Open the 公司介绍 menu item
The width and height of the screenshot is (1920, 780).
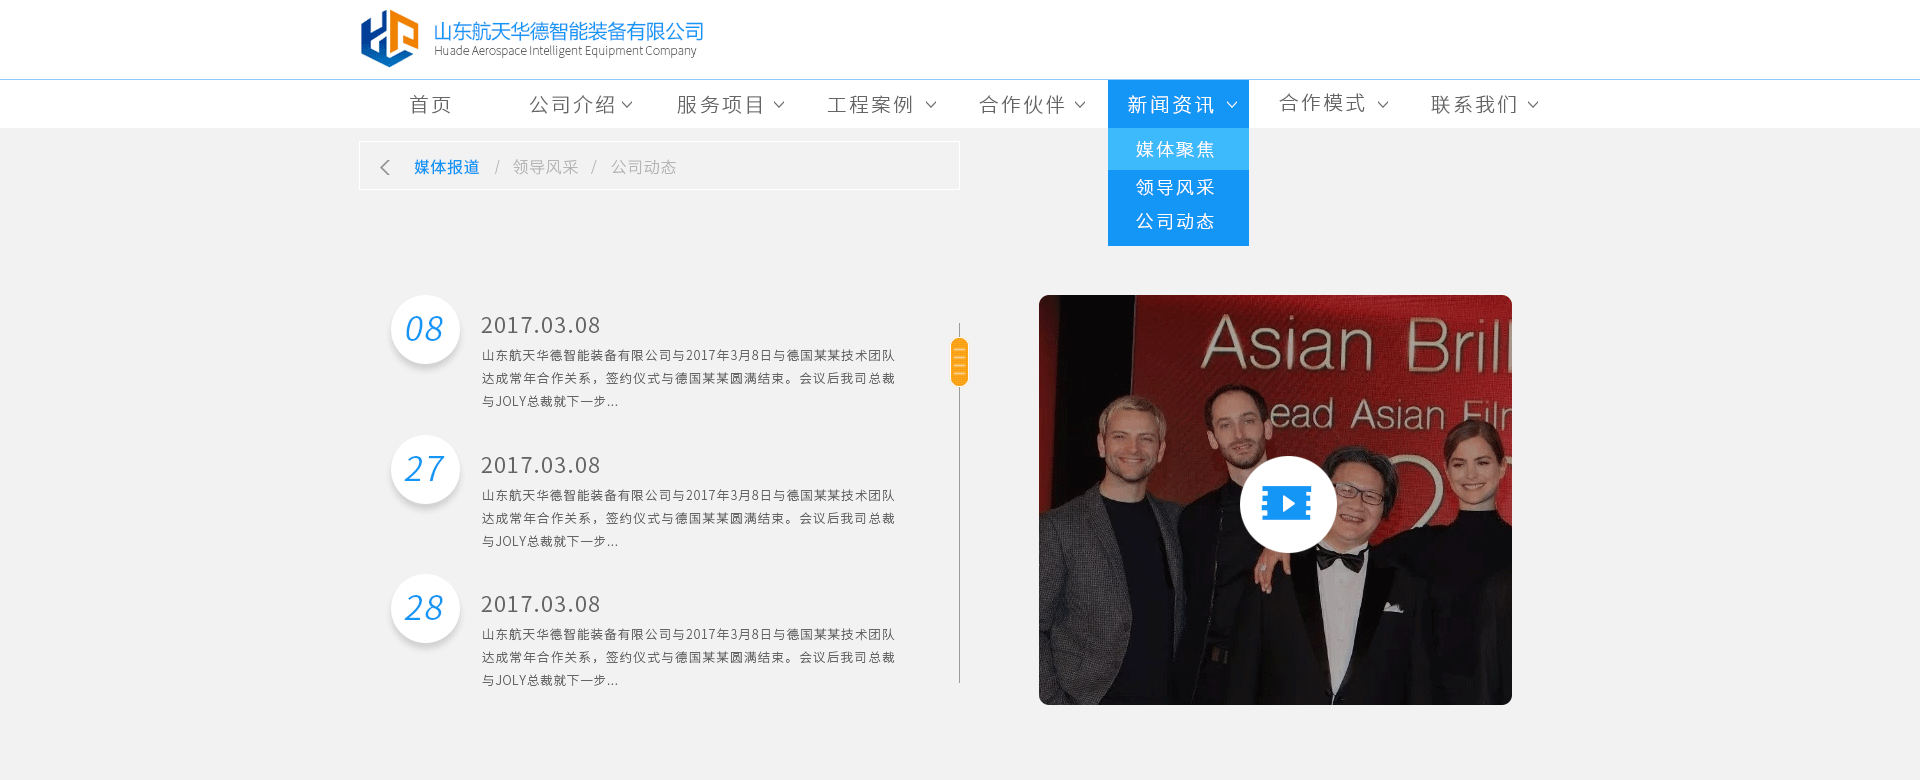click(572, 104)
